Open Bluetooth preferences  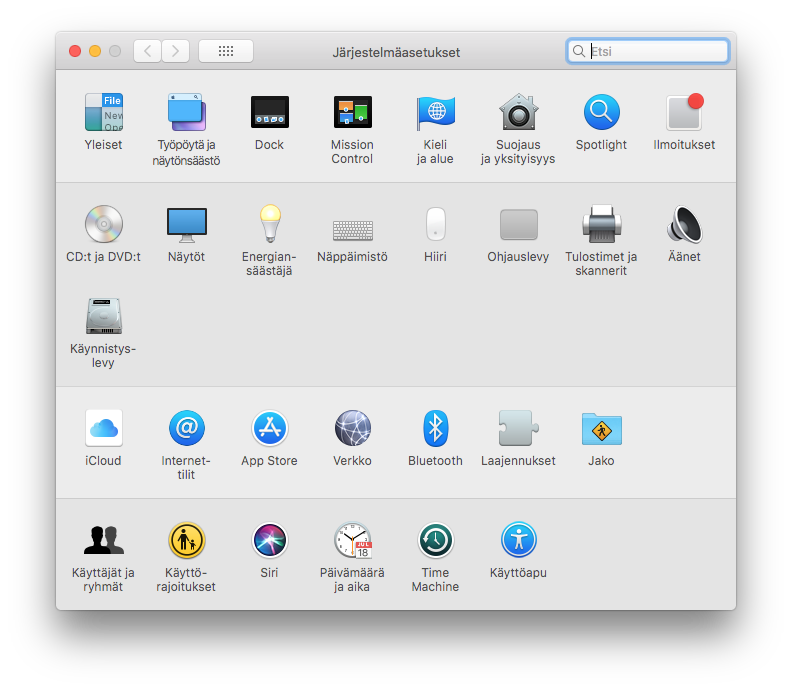coord(435,429)
